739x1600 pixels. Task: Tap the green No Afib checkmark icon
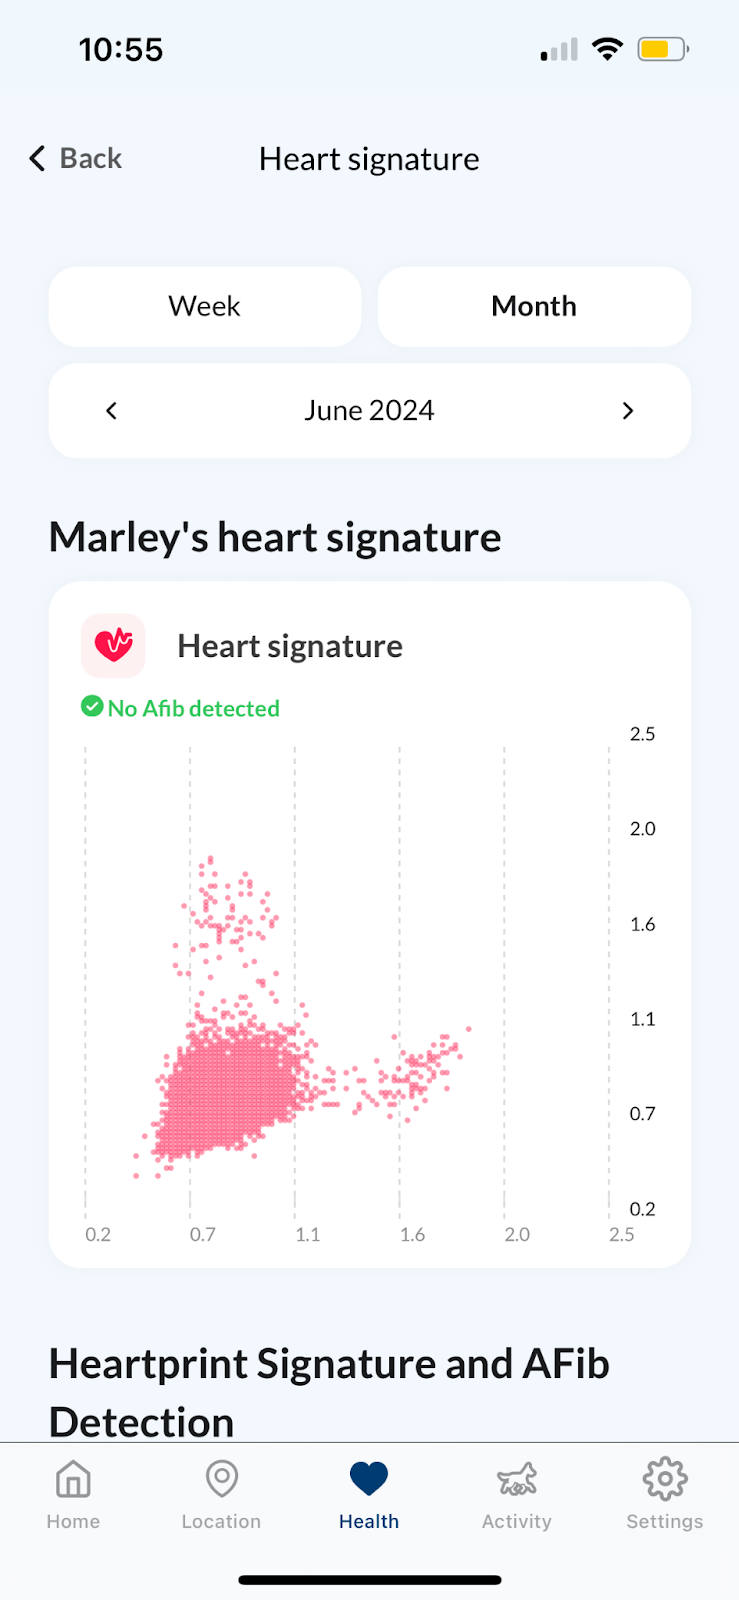coord(92,707)
